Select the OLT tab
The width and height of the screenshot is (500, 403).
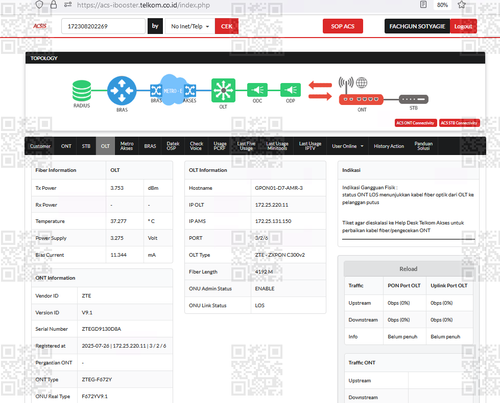(x=105, y=146)
